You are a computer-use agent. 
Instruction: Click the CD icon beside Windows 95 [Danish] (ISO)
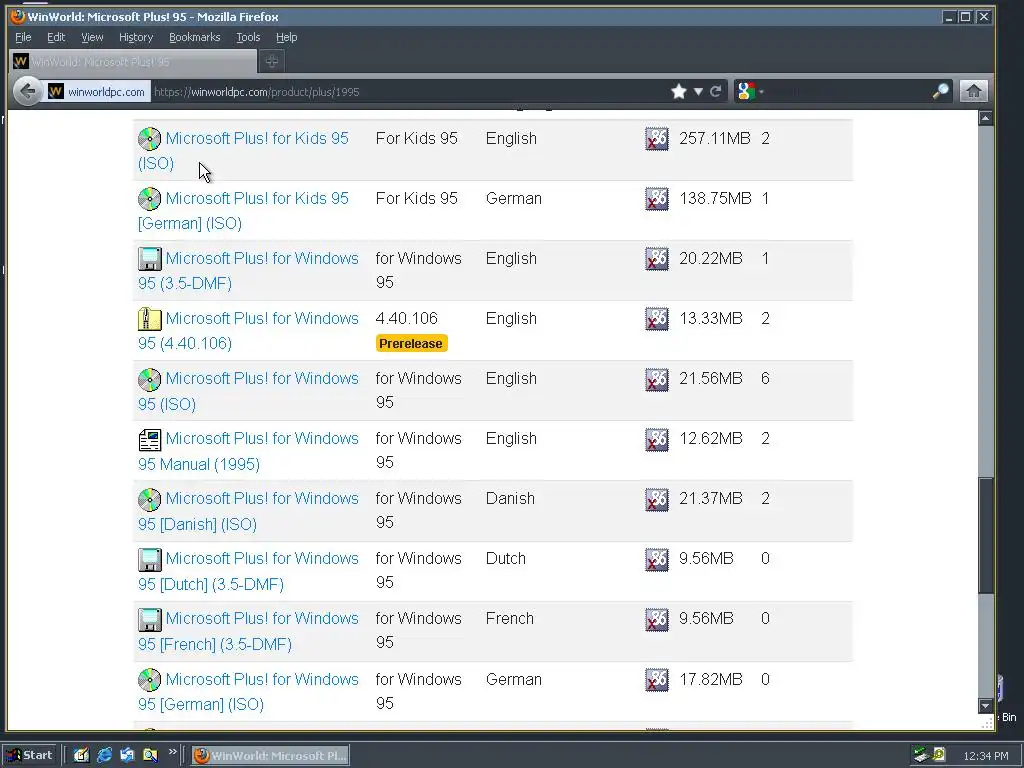(150, 499)
